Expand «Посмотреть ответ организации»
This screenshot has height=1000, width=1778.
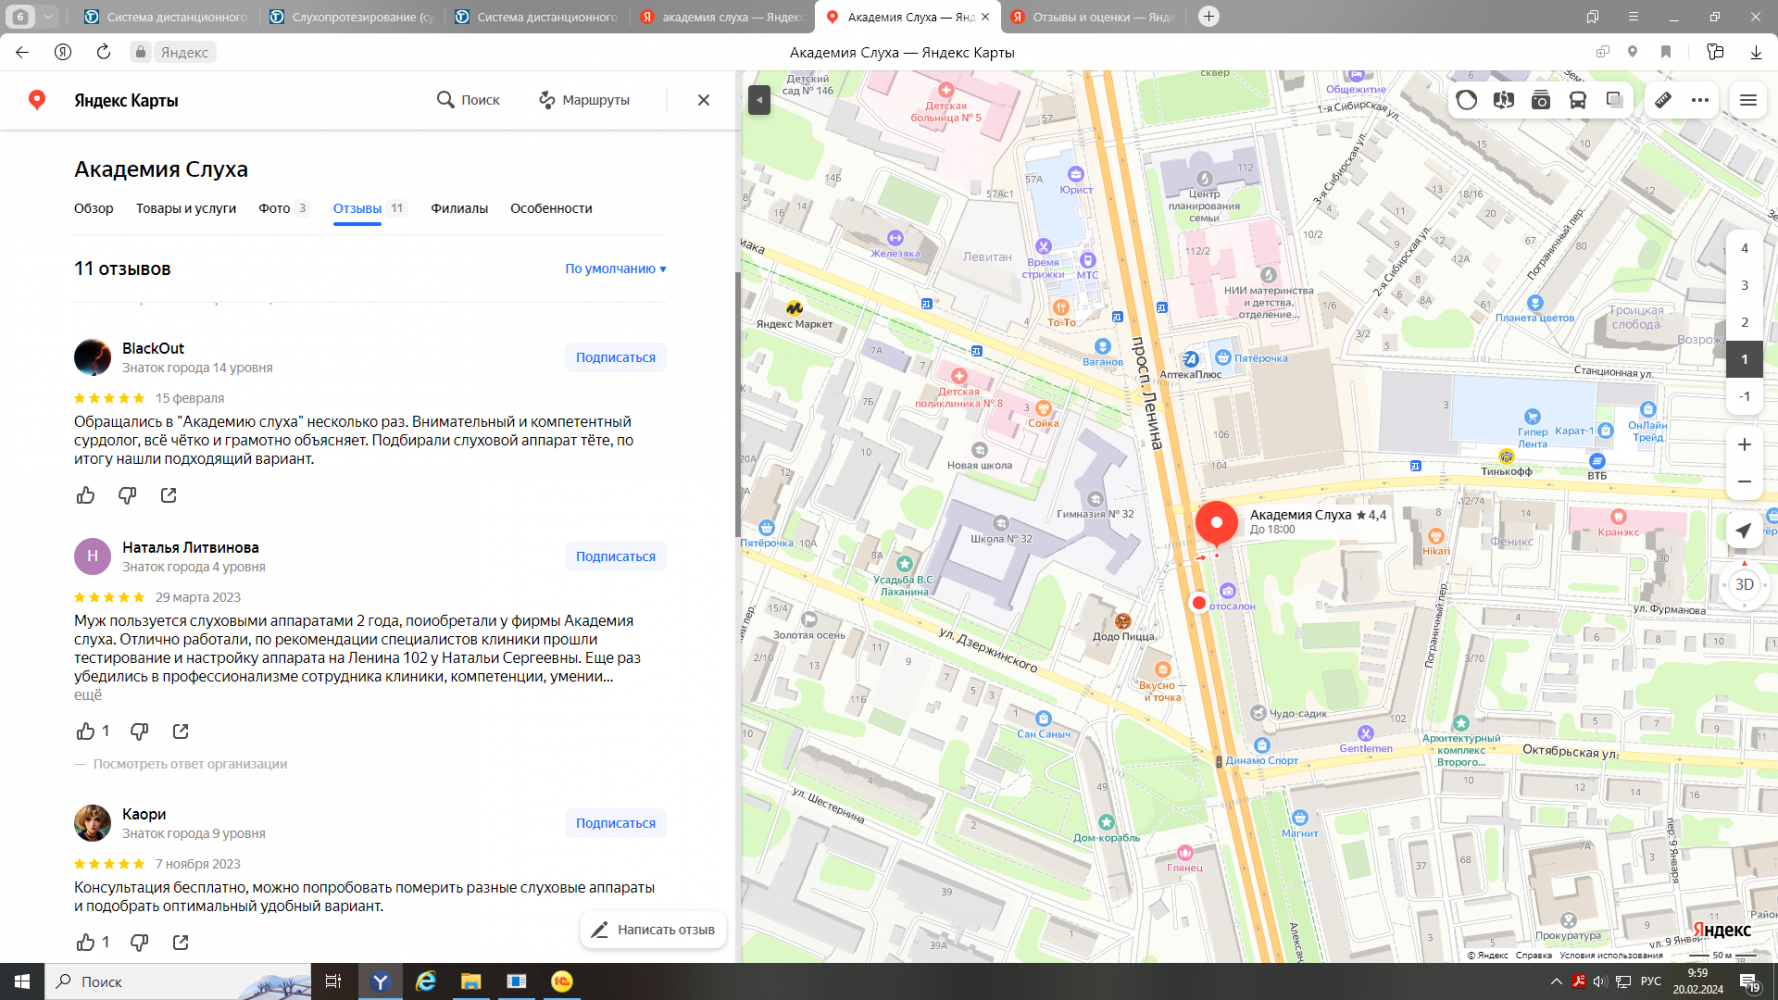click(x=190, y=764)
